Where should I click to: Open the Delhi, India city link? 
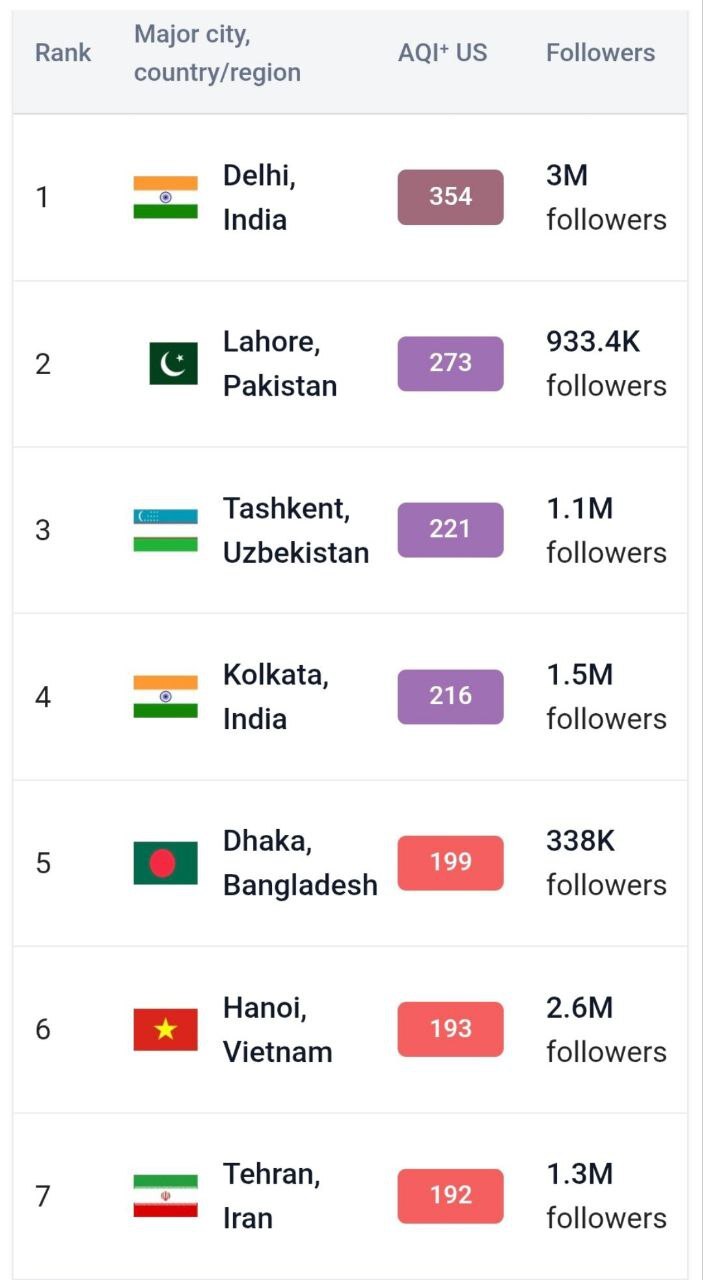click(259, 197)
